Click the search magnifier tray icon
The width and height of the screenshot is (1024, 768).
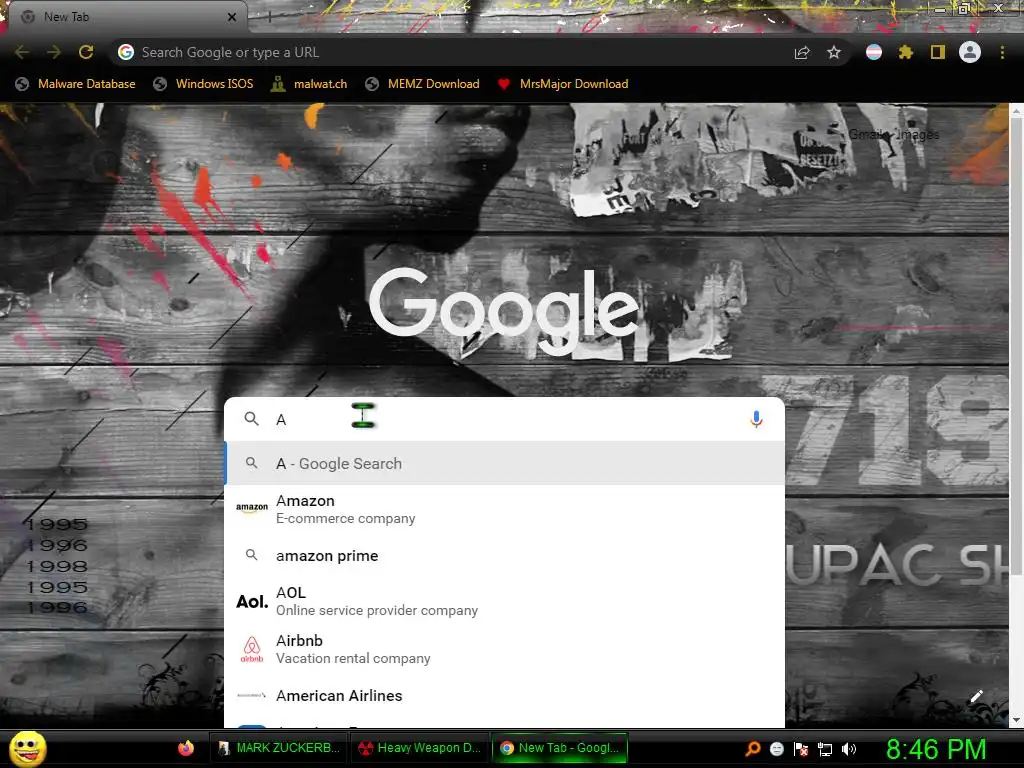click(x=753, y=748)
